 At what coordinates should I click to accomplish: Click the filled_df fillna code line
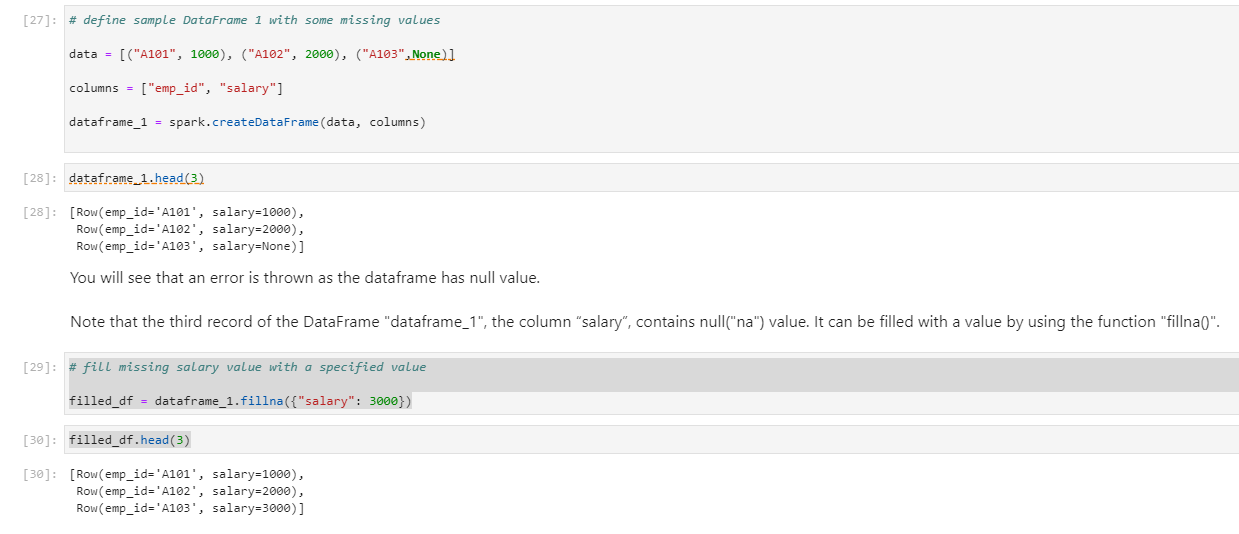(241, 401)
